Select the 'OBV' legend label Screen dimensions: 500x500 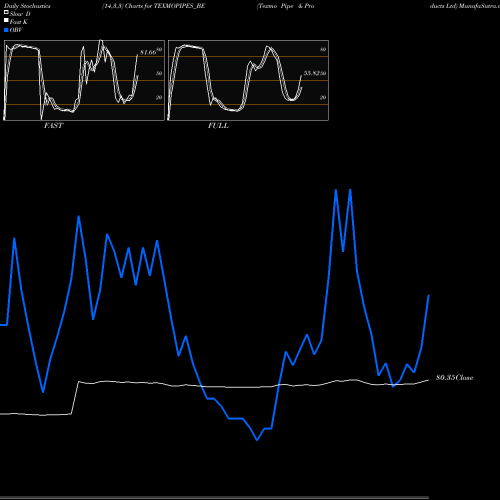16,30
